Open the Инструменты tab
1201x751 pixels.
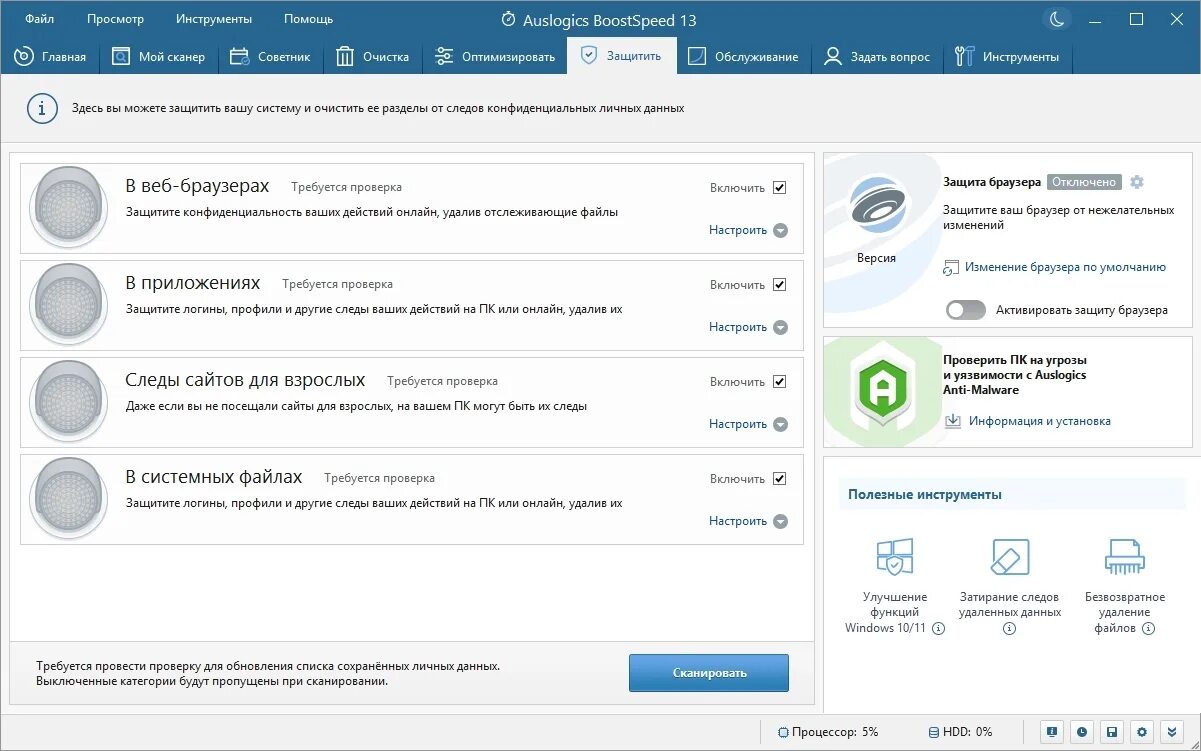click(1007, 57)
